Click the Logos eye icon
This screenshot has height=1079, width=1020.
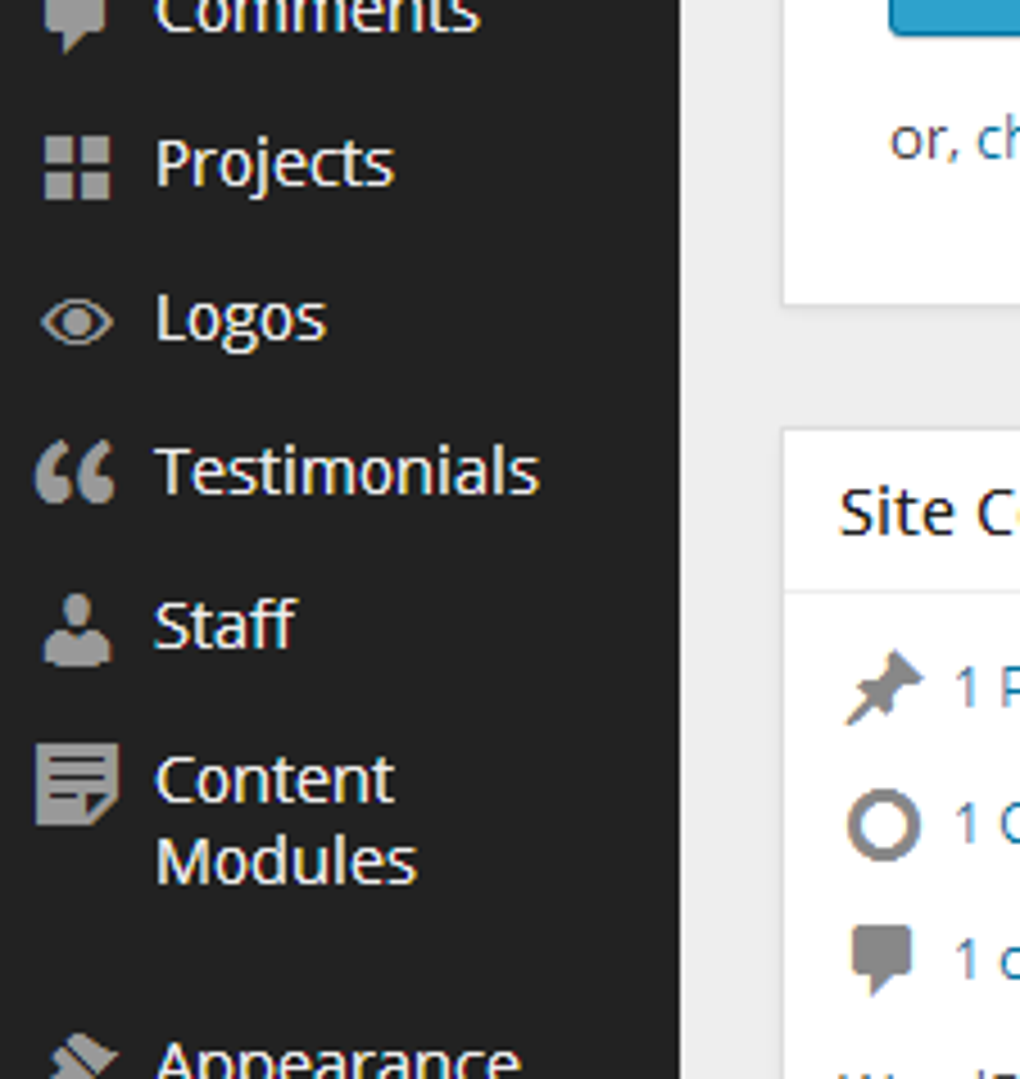(x=77, y=322)
